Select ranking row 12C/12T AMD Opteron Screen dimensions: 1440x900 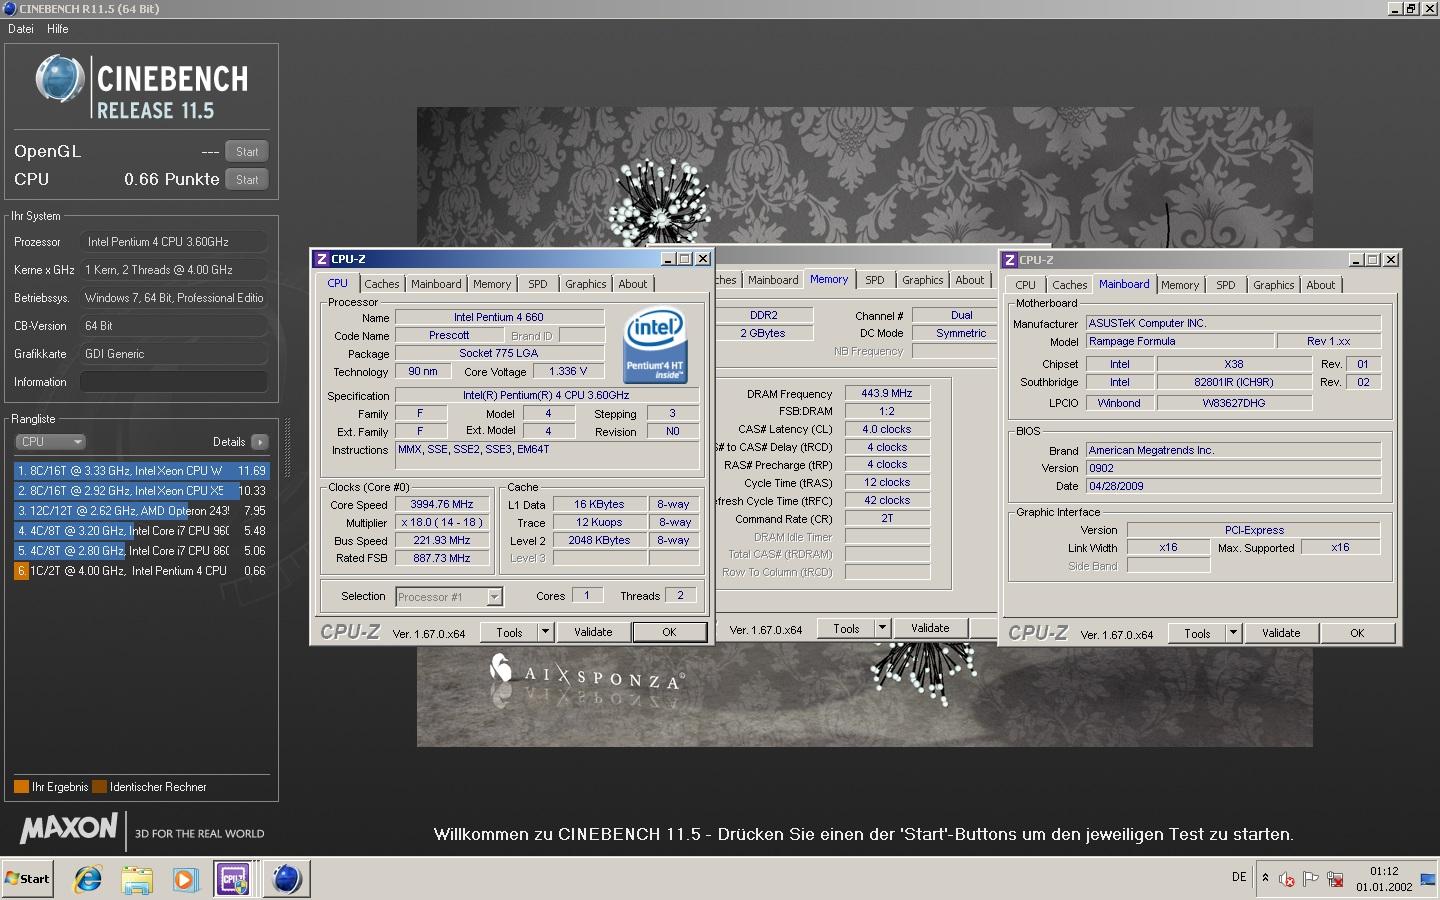pos(142,510)
